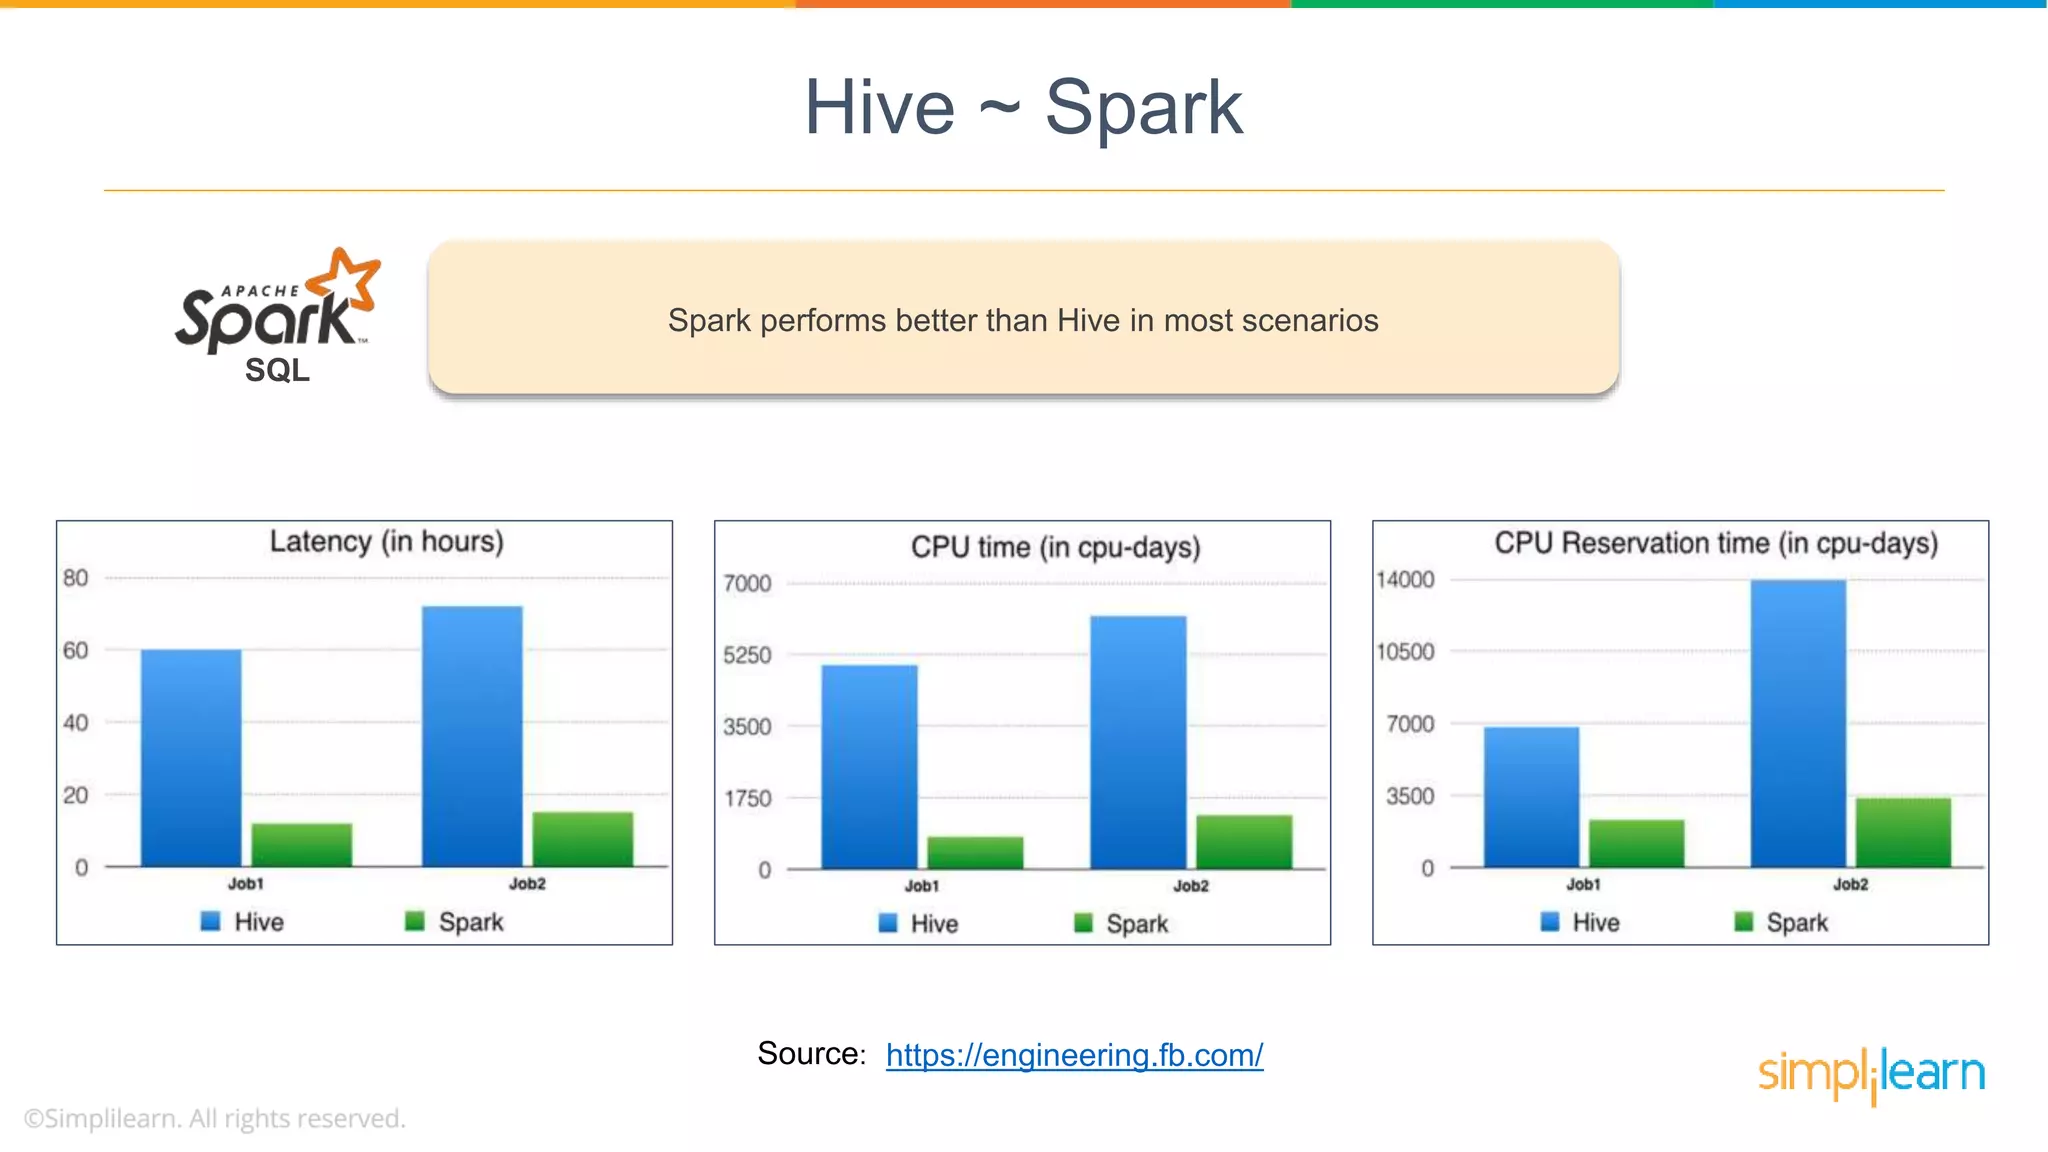Click the Spark Job2 bar in Latency chart

(x=582, y=838)
